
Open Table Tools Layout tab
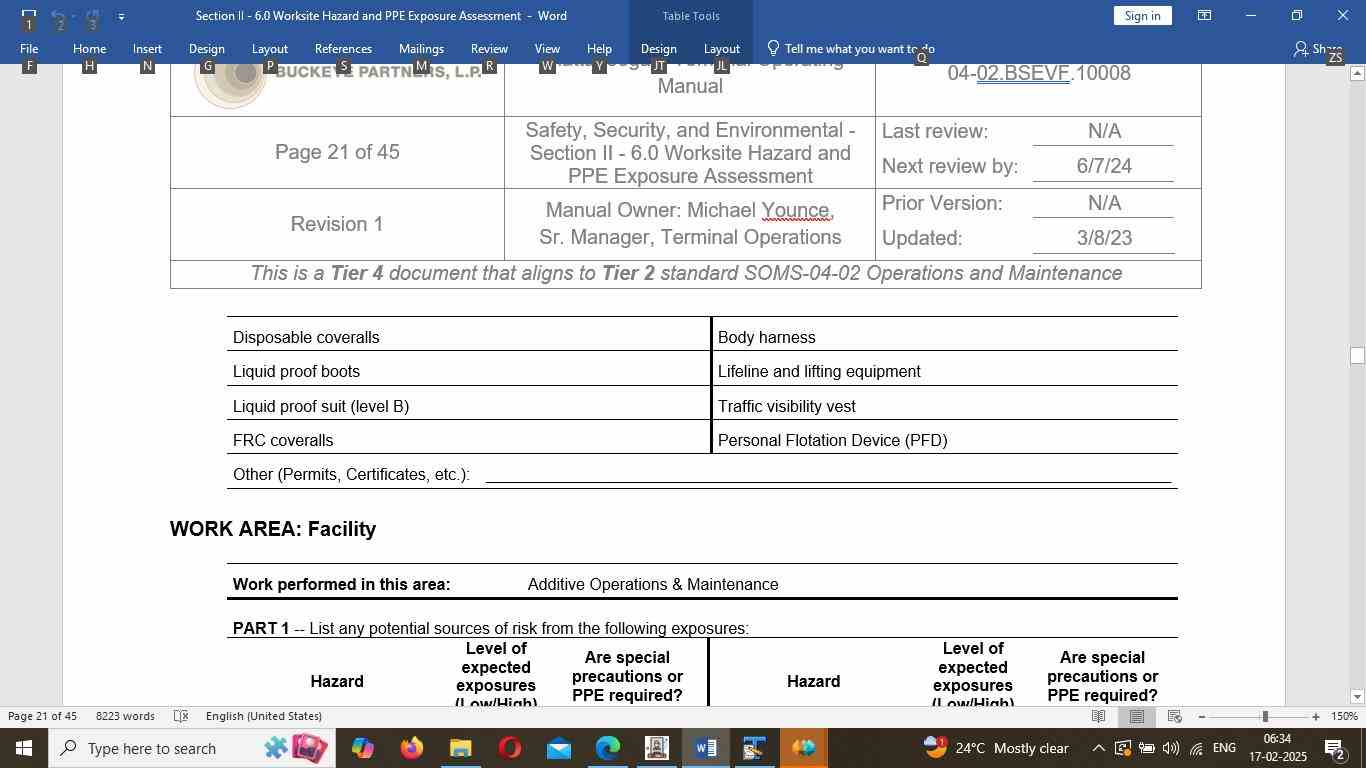(721, 48)
